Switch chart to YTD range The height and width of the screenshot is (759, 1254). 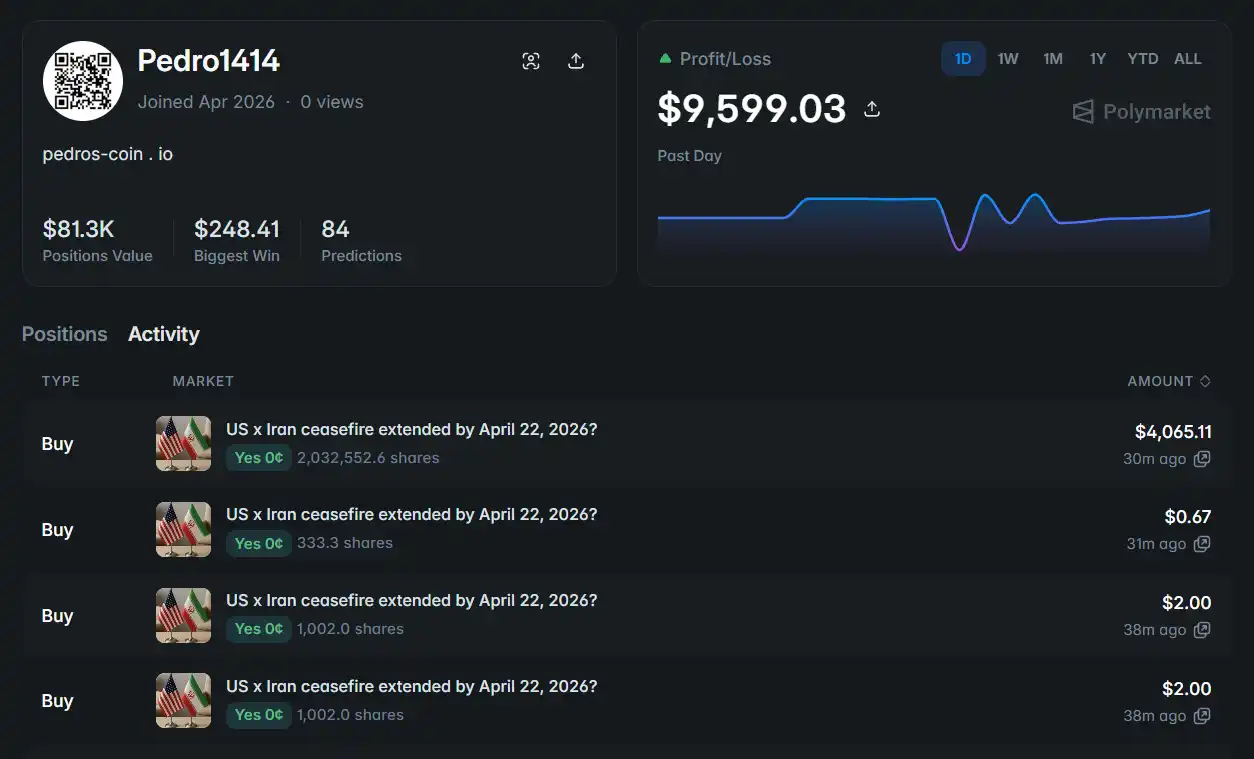click(x=1142, y=59)
